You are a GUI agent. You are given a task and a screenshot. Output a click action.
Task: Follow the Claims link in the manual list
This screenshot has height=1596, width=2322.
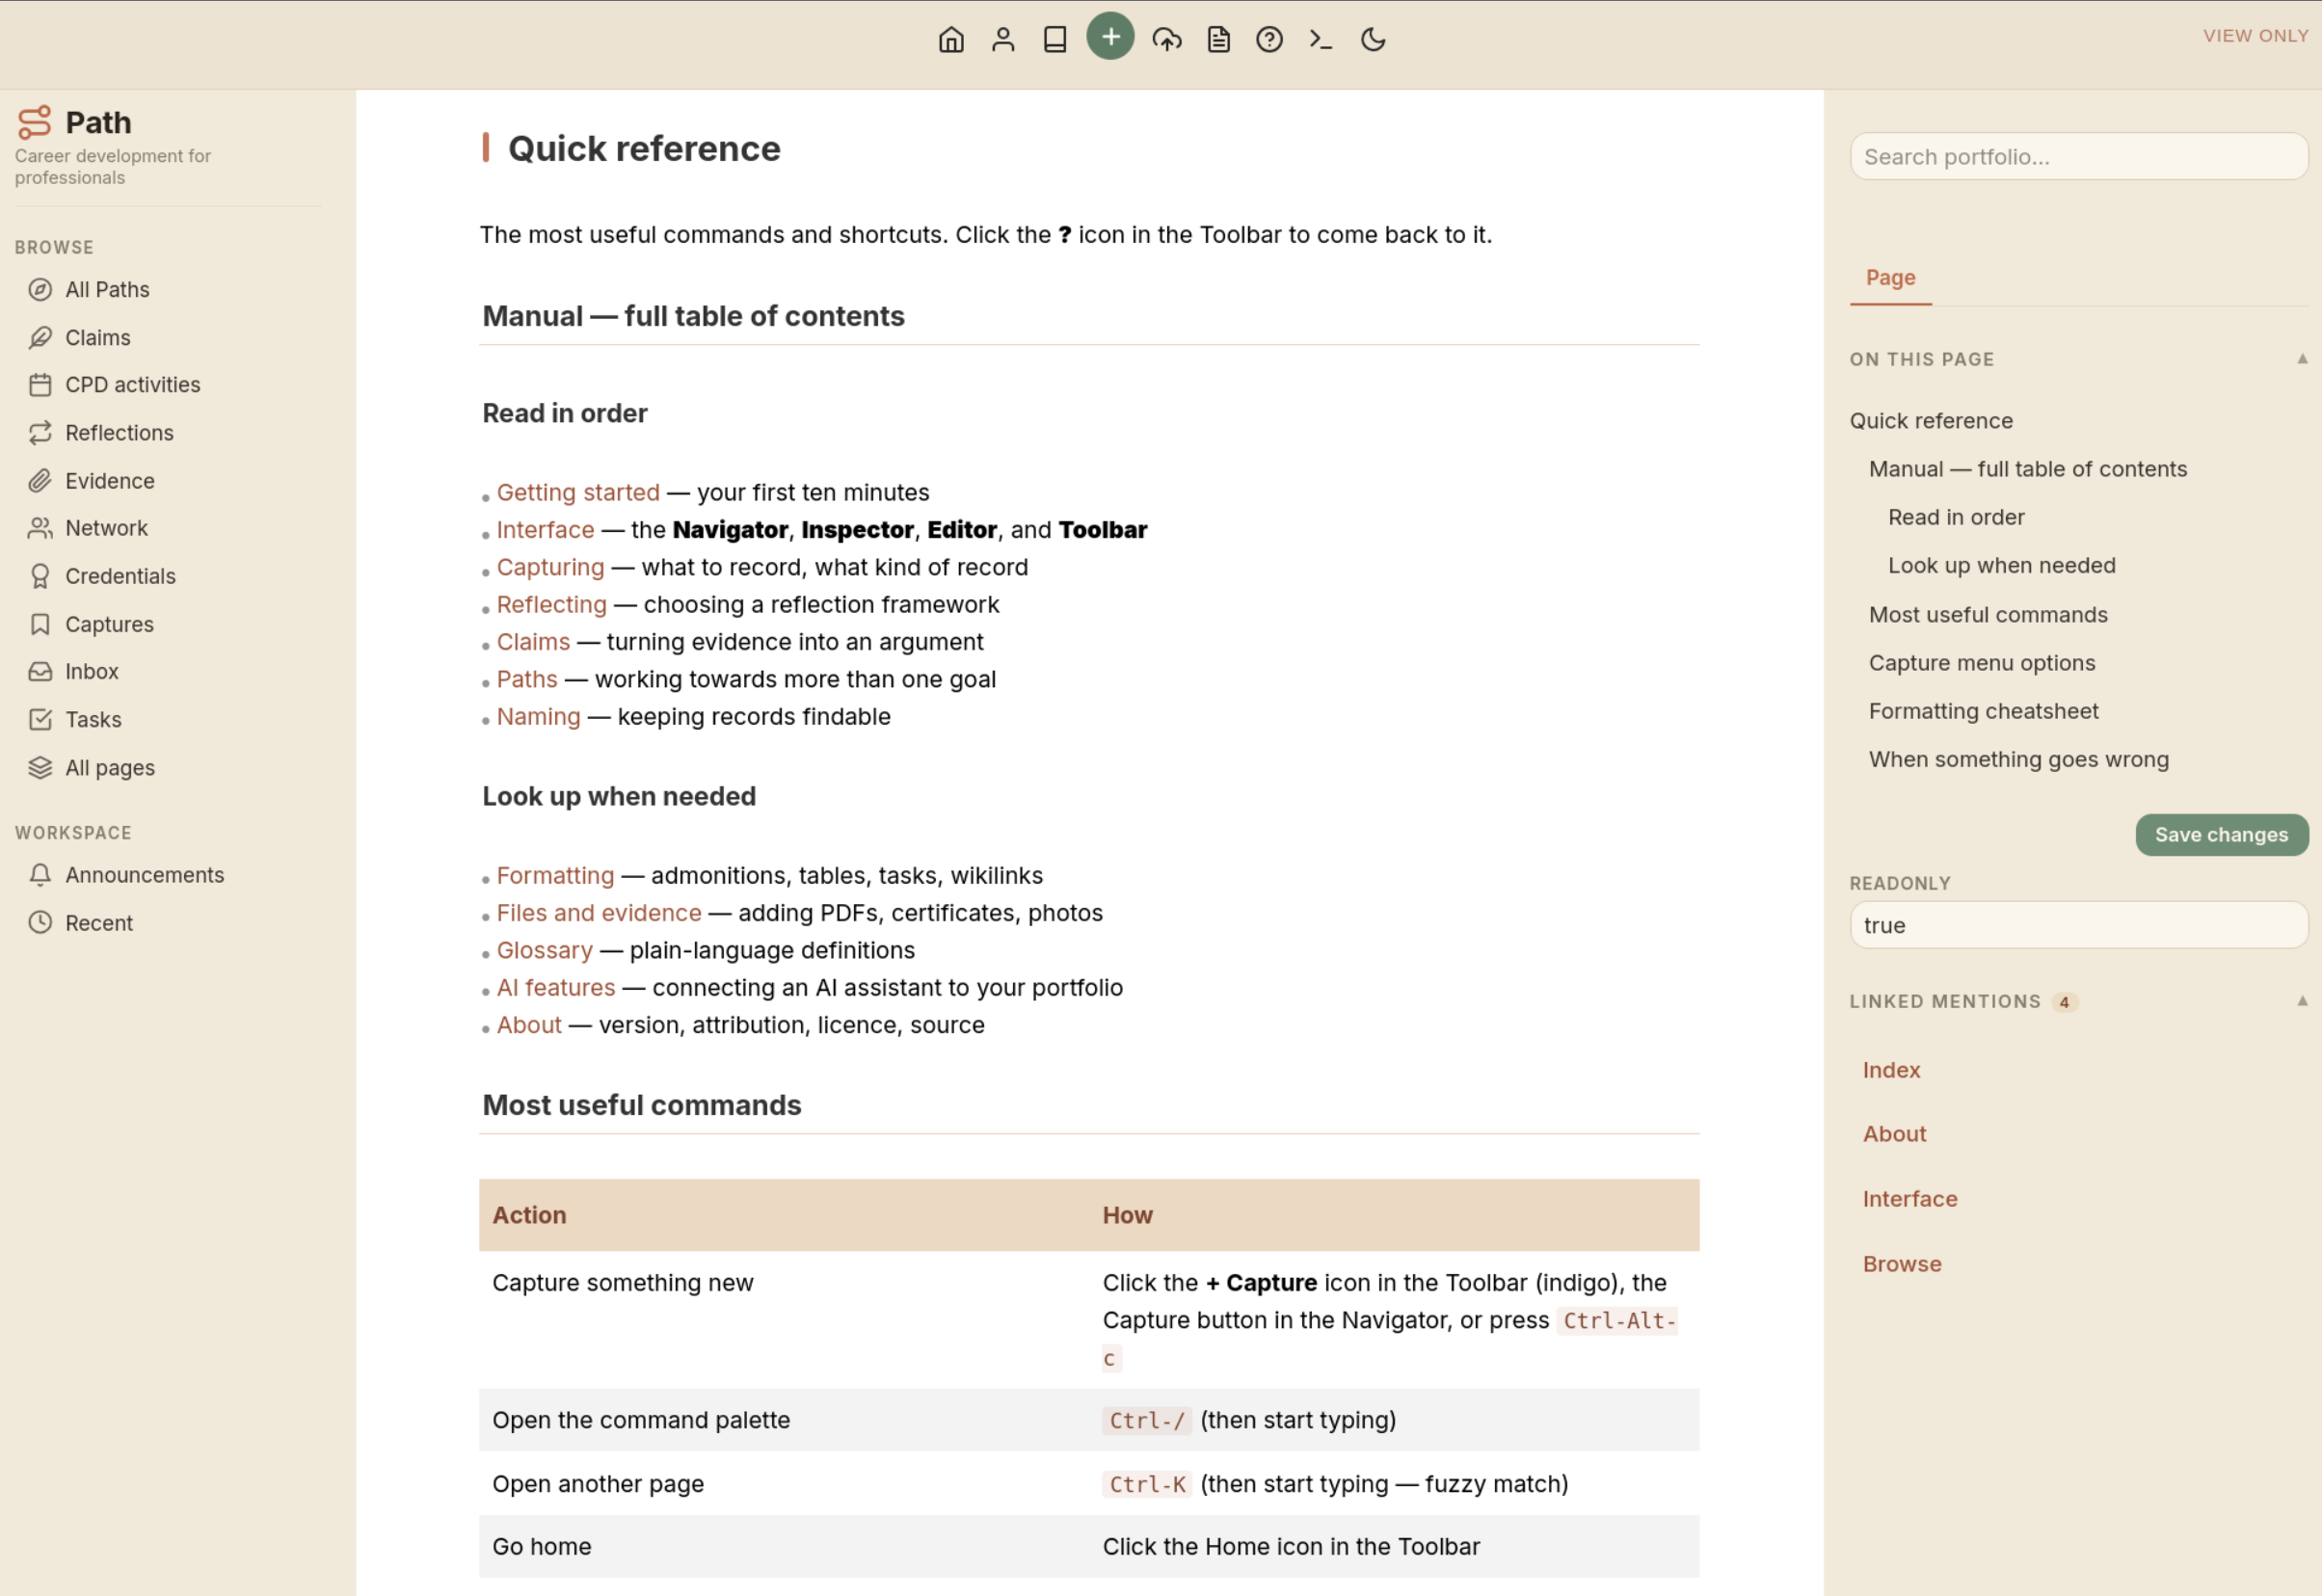(533, 642)
